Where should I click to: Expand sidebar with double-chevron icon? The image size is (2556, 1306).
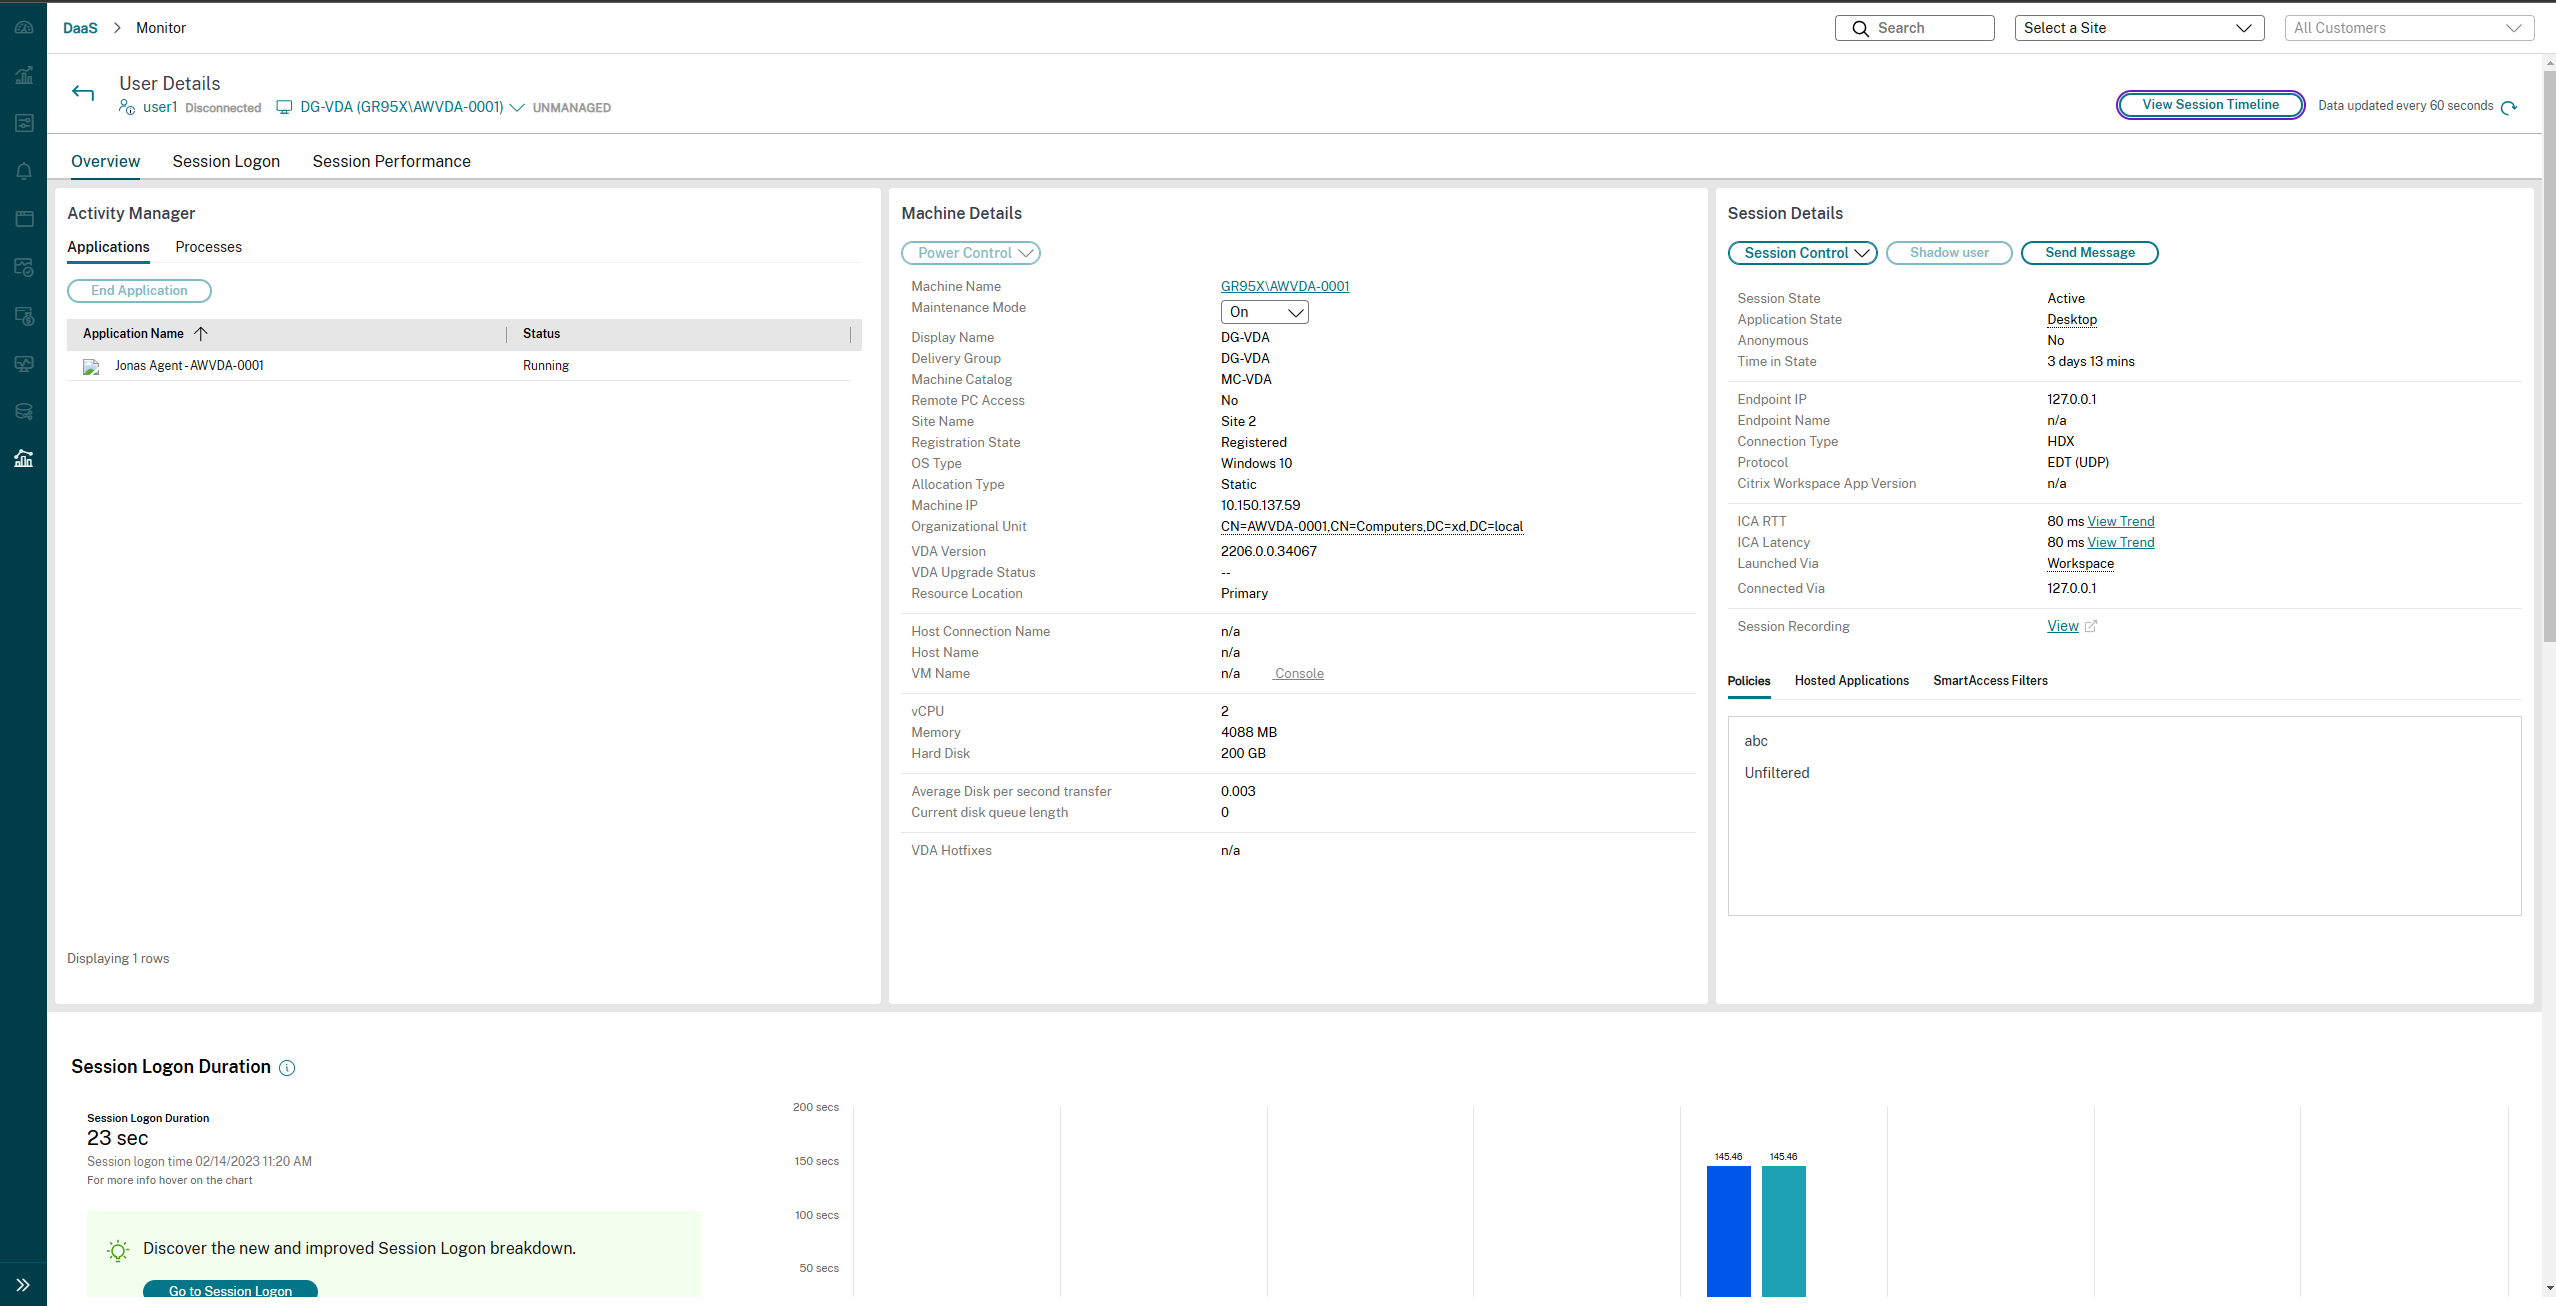(23, 1285)
